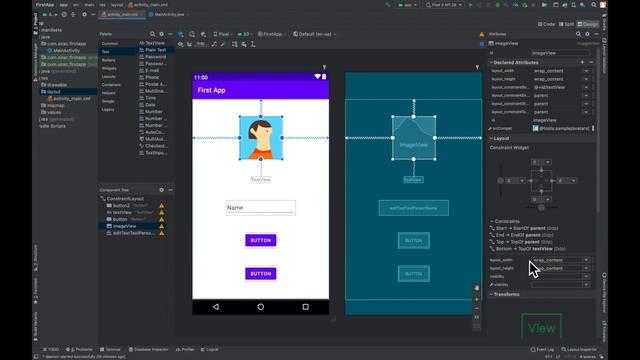Click the Name text field in preview
Image resolution: width=640 pixels, height=360 pixels.
point(260,208)
